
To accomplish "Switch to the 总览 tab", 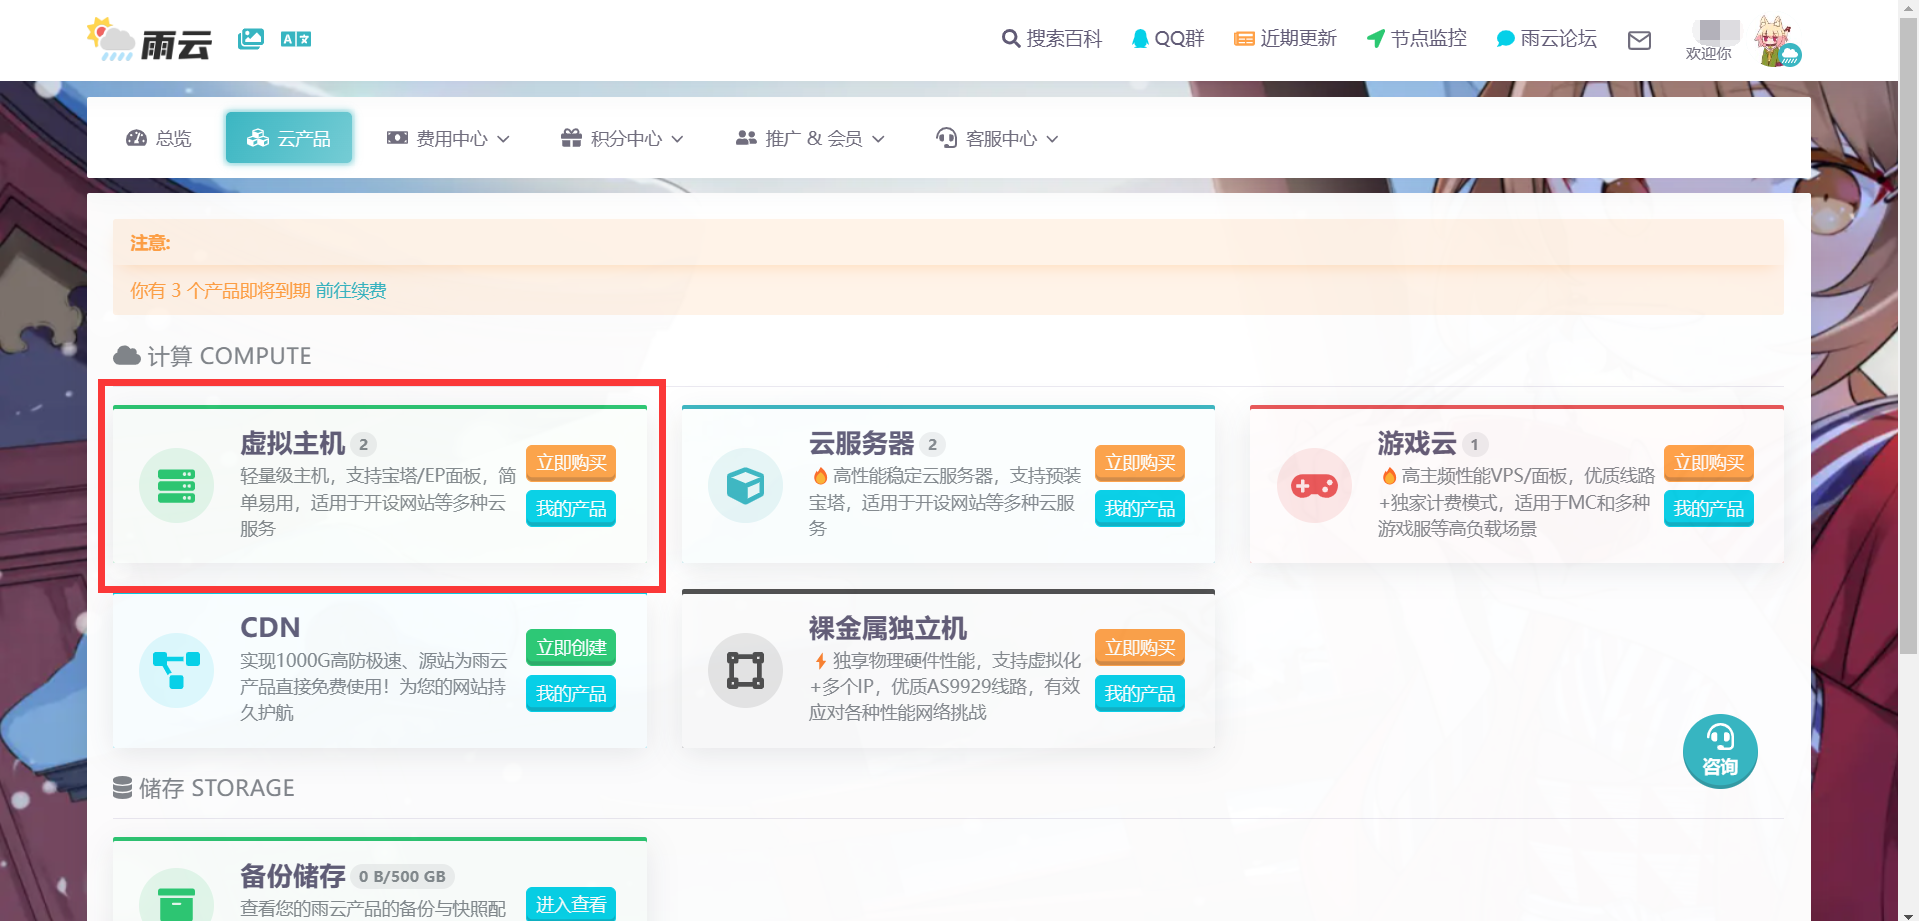I will 159,138.
